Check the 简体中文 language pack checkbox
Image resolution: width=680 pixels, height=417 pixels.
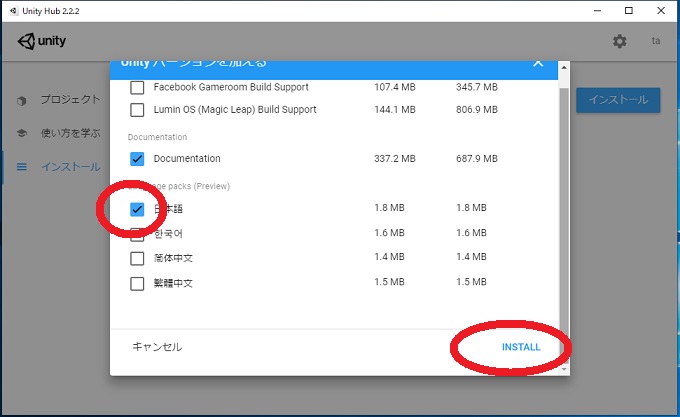coord(137,259)
